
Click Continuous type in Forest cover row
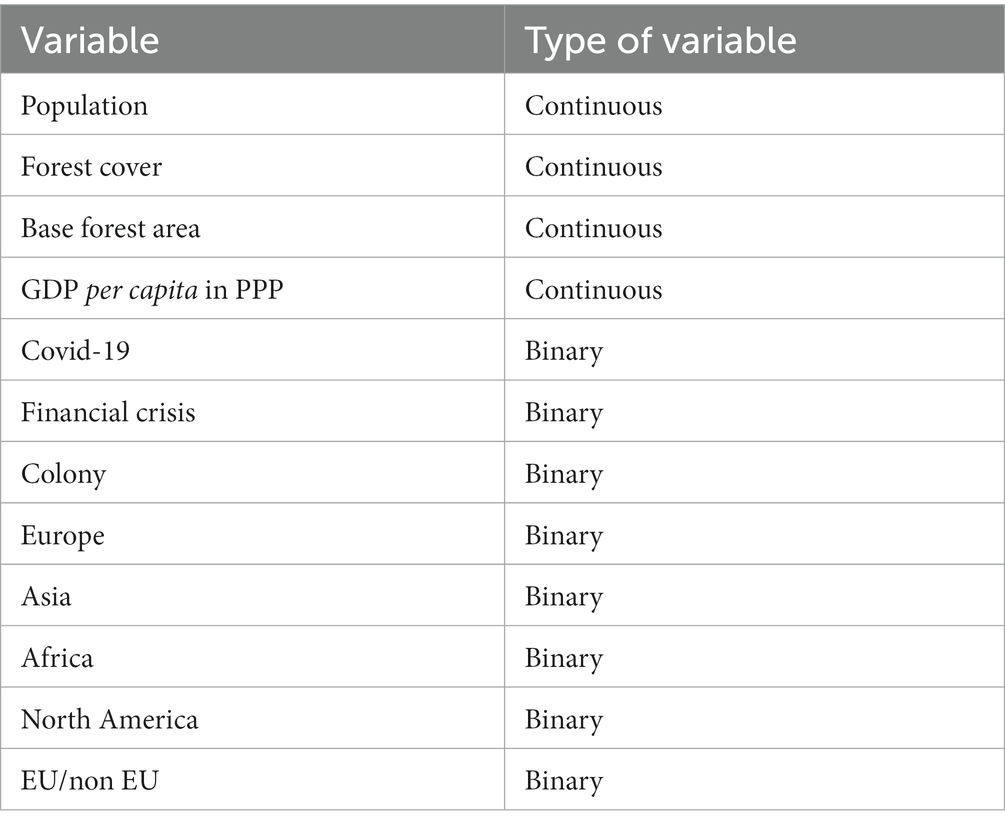pyautogui.click(x=594, y=167)
